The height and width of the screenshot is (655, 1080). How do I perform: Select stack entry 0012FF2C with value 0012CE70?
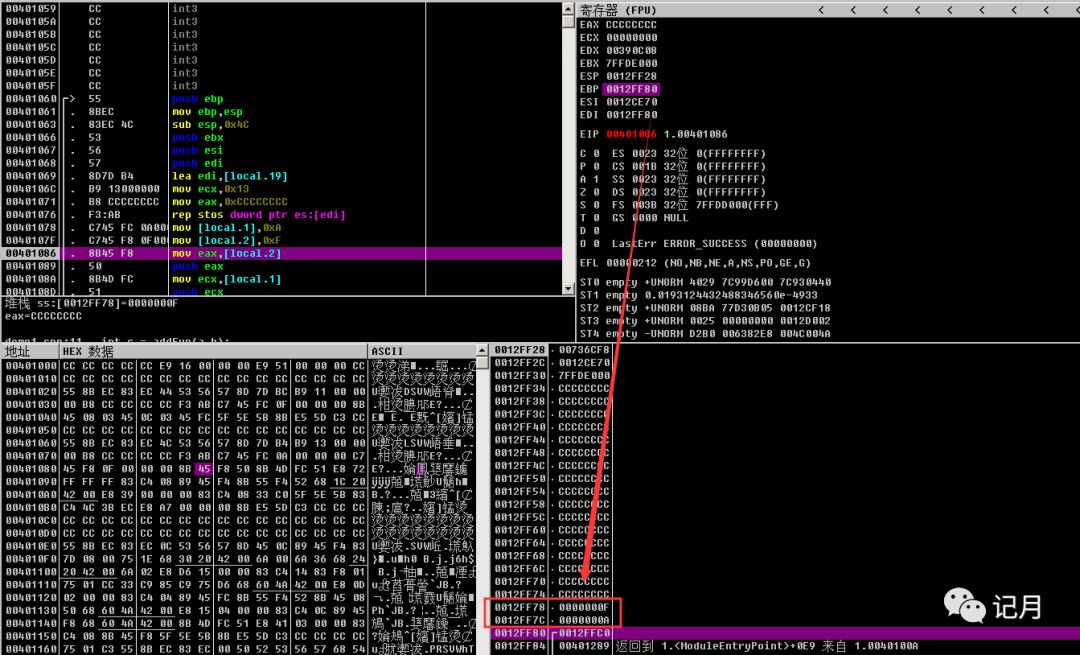[552, 362]
